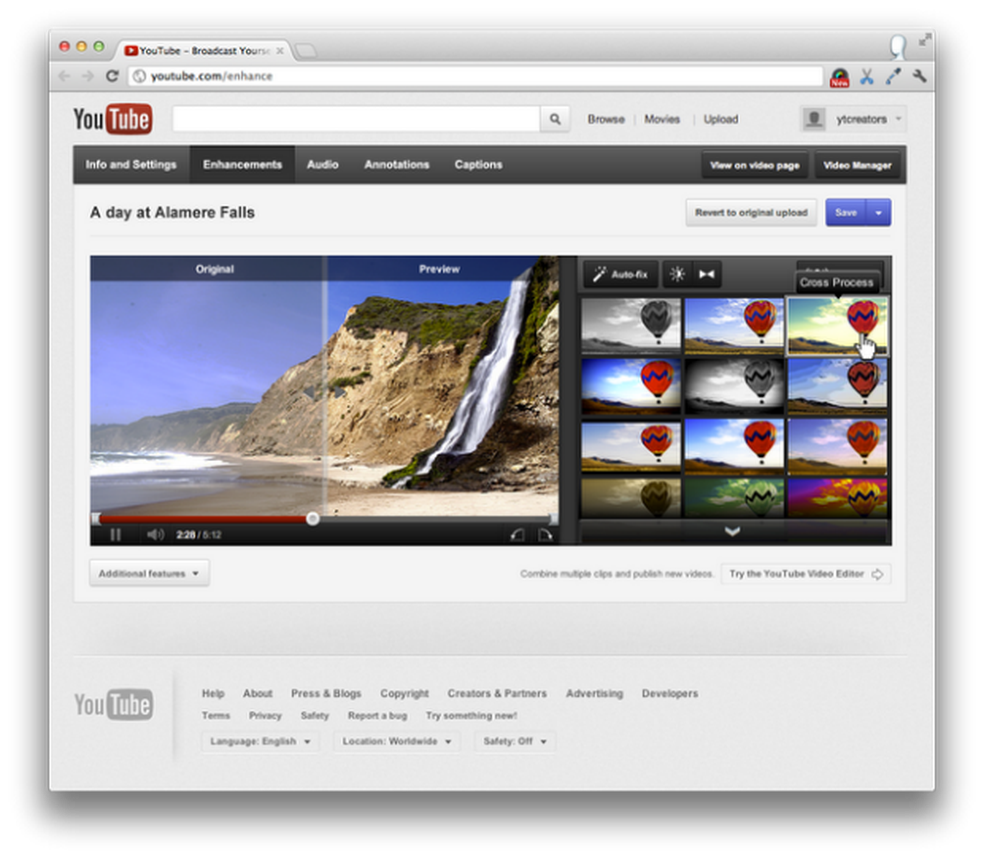The width and height of the screenshot is (984, 859).
Task: Expand the Additional features menu
Action: (148, 573)
